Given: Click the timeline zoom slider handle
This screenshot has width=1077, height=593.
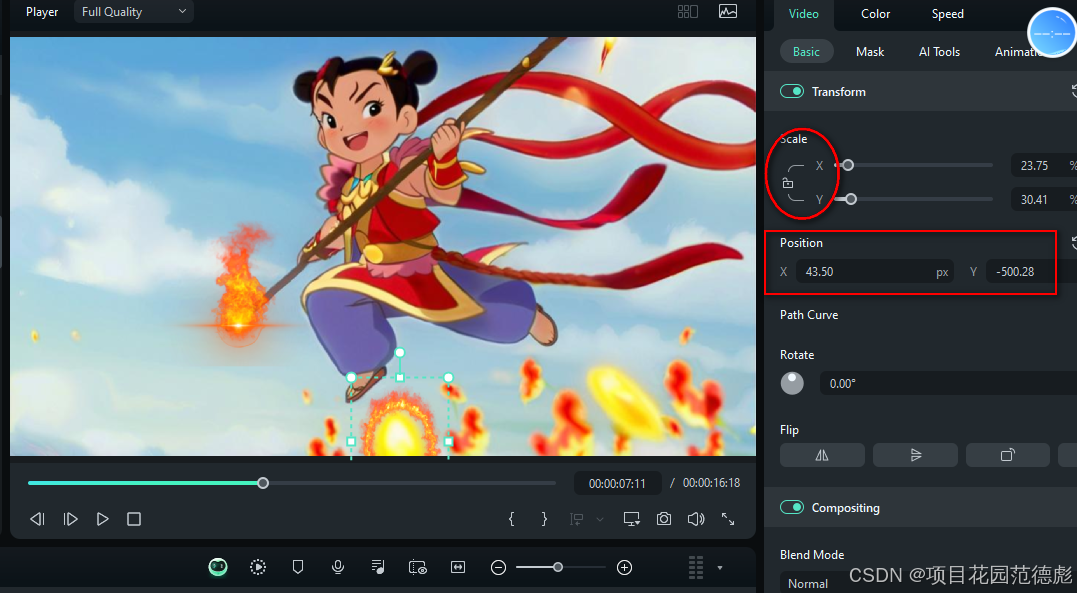Looking at the screenshot, I should (558, 567).
